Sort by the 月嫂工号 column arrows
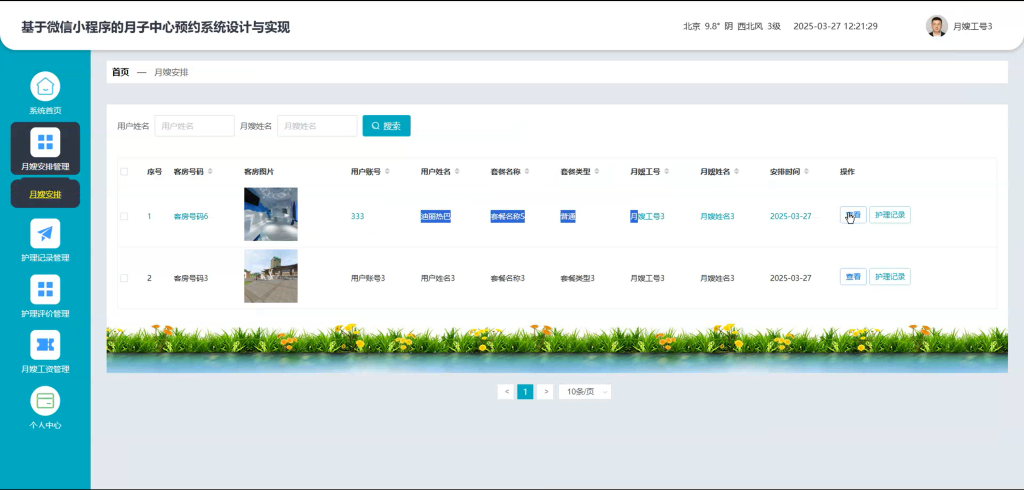This screenshot has width=1024, height=490. click(666, 172)
